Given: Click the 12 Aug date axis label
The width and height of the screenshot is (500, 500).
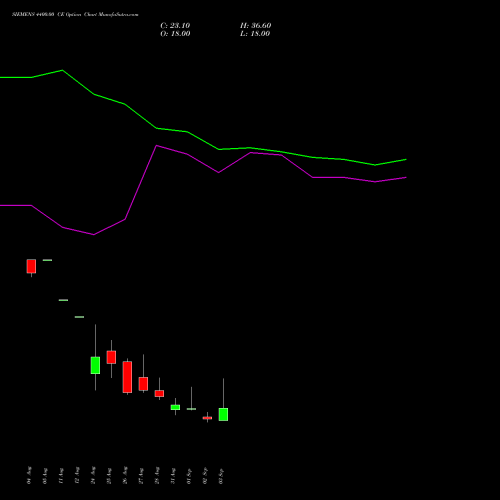Looking at the screenshot, I should [77, 475].
